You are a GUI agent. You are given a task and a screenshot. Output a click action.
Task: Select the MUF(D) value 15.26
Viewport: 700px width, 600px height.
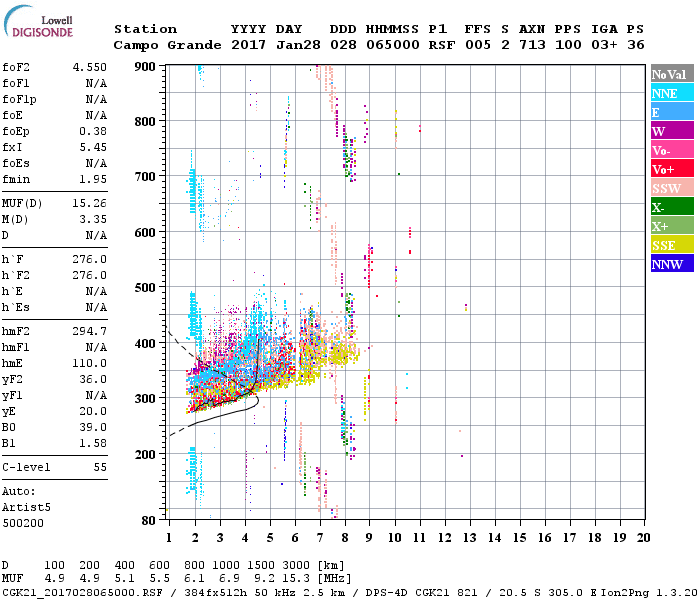pos(88,203)
